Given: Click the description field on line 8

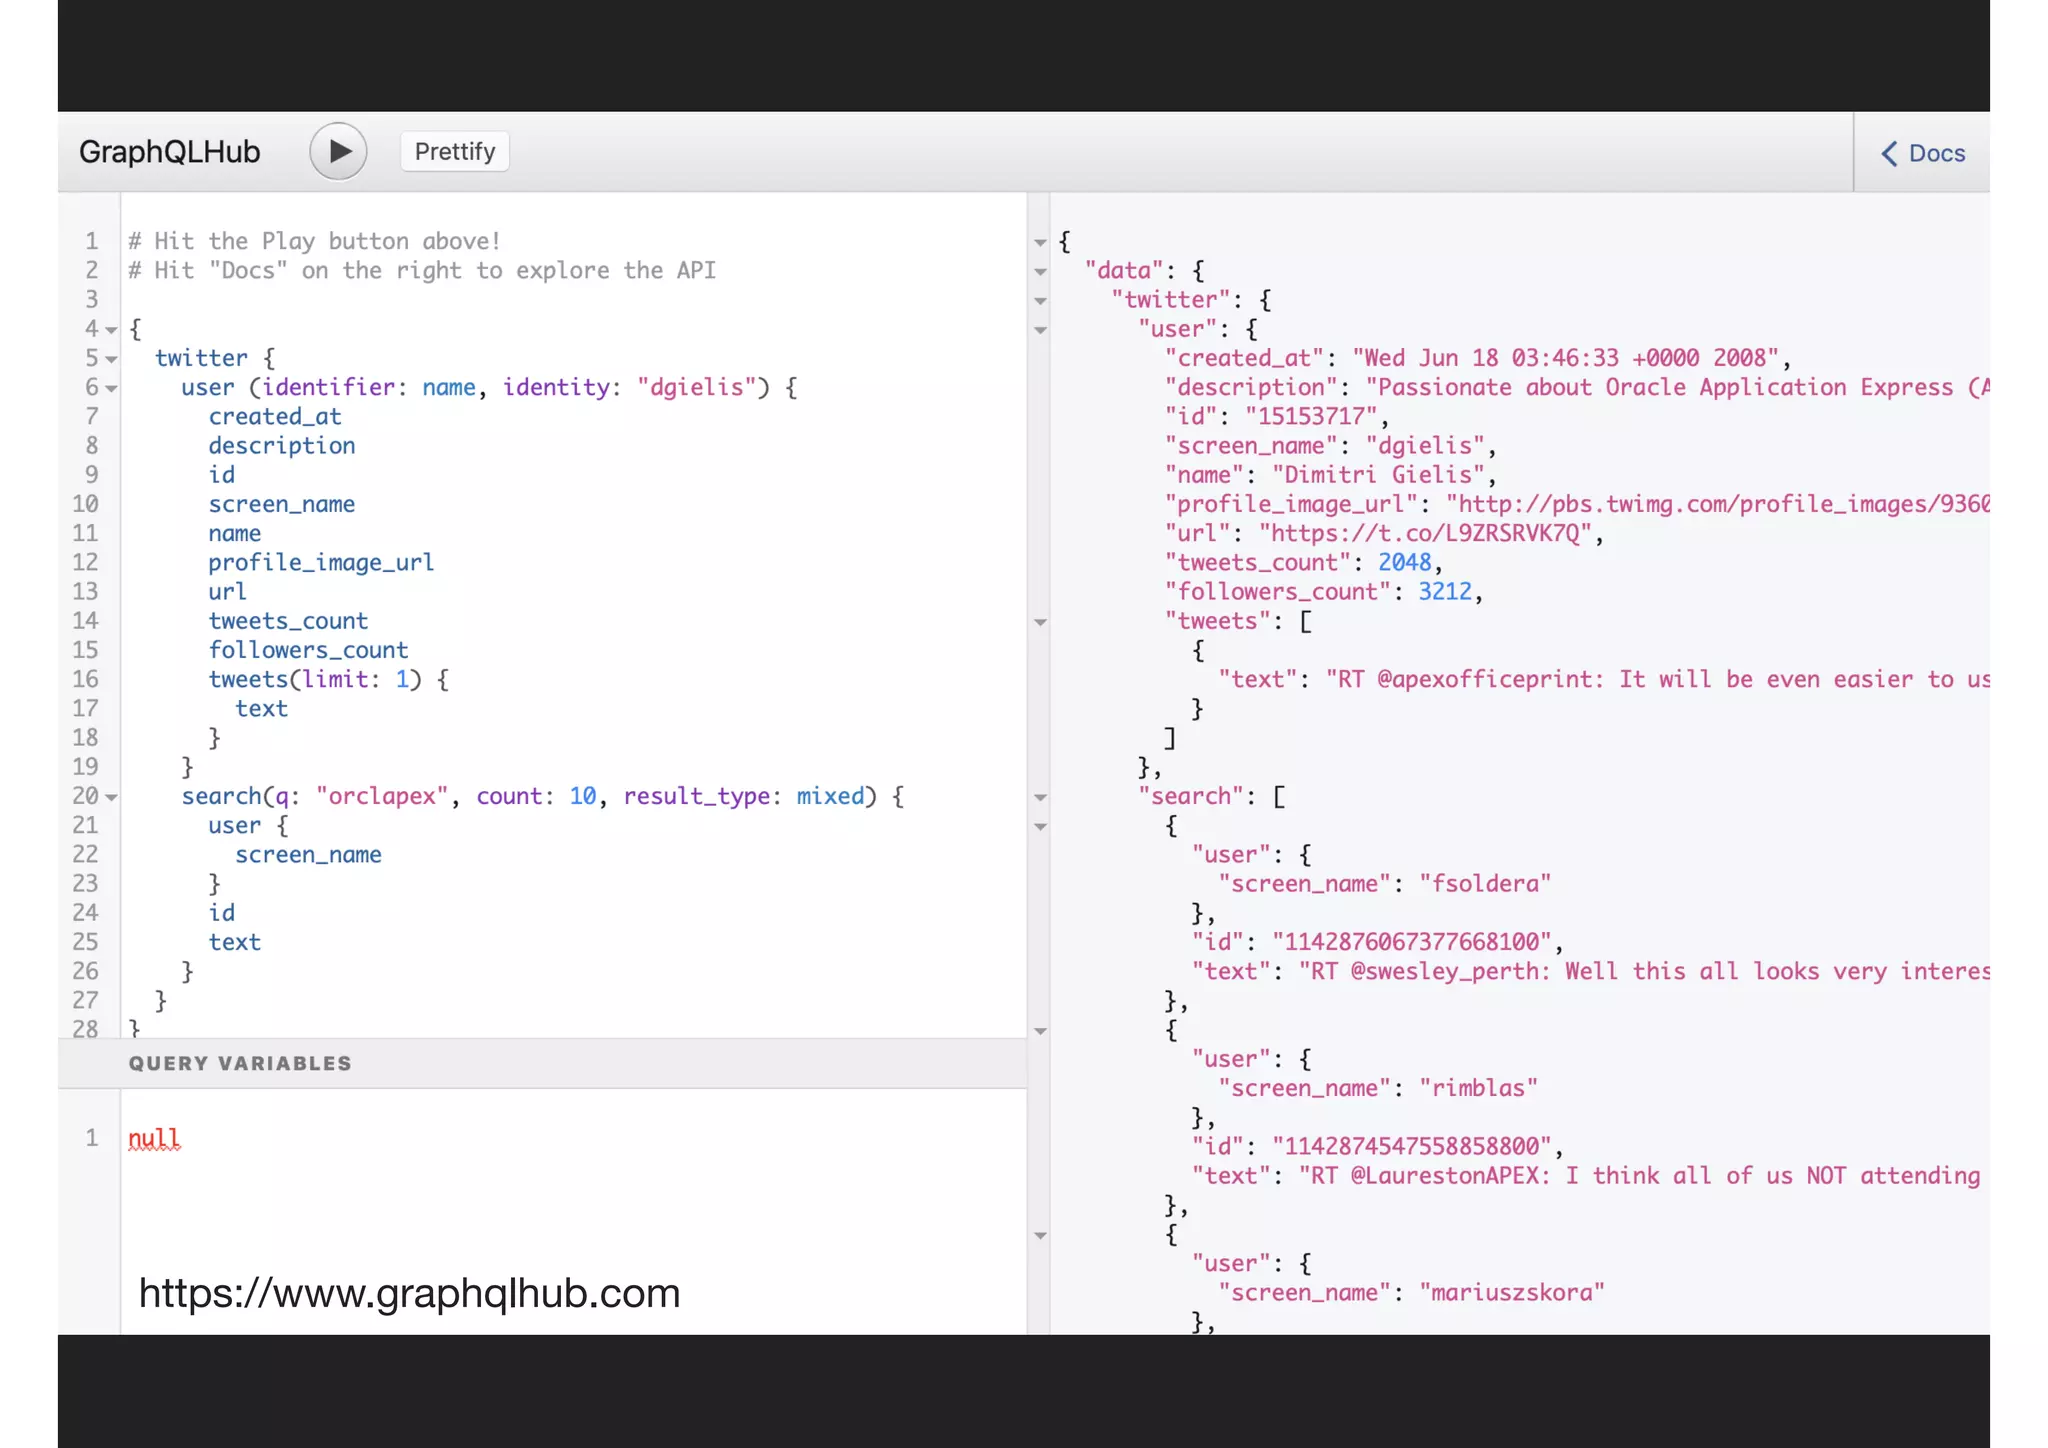Looking at the screenshot, I should 282,445.
